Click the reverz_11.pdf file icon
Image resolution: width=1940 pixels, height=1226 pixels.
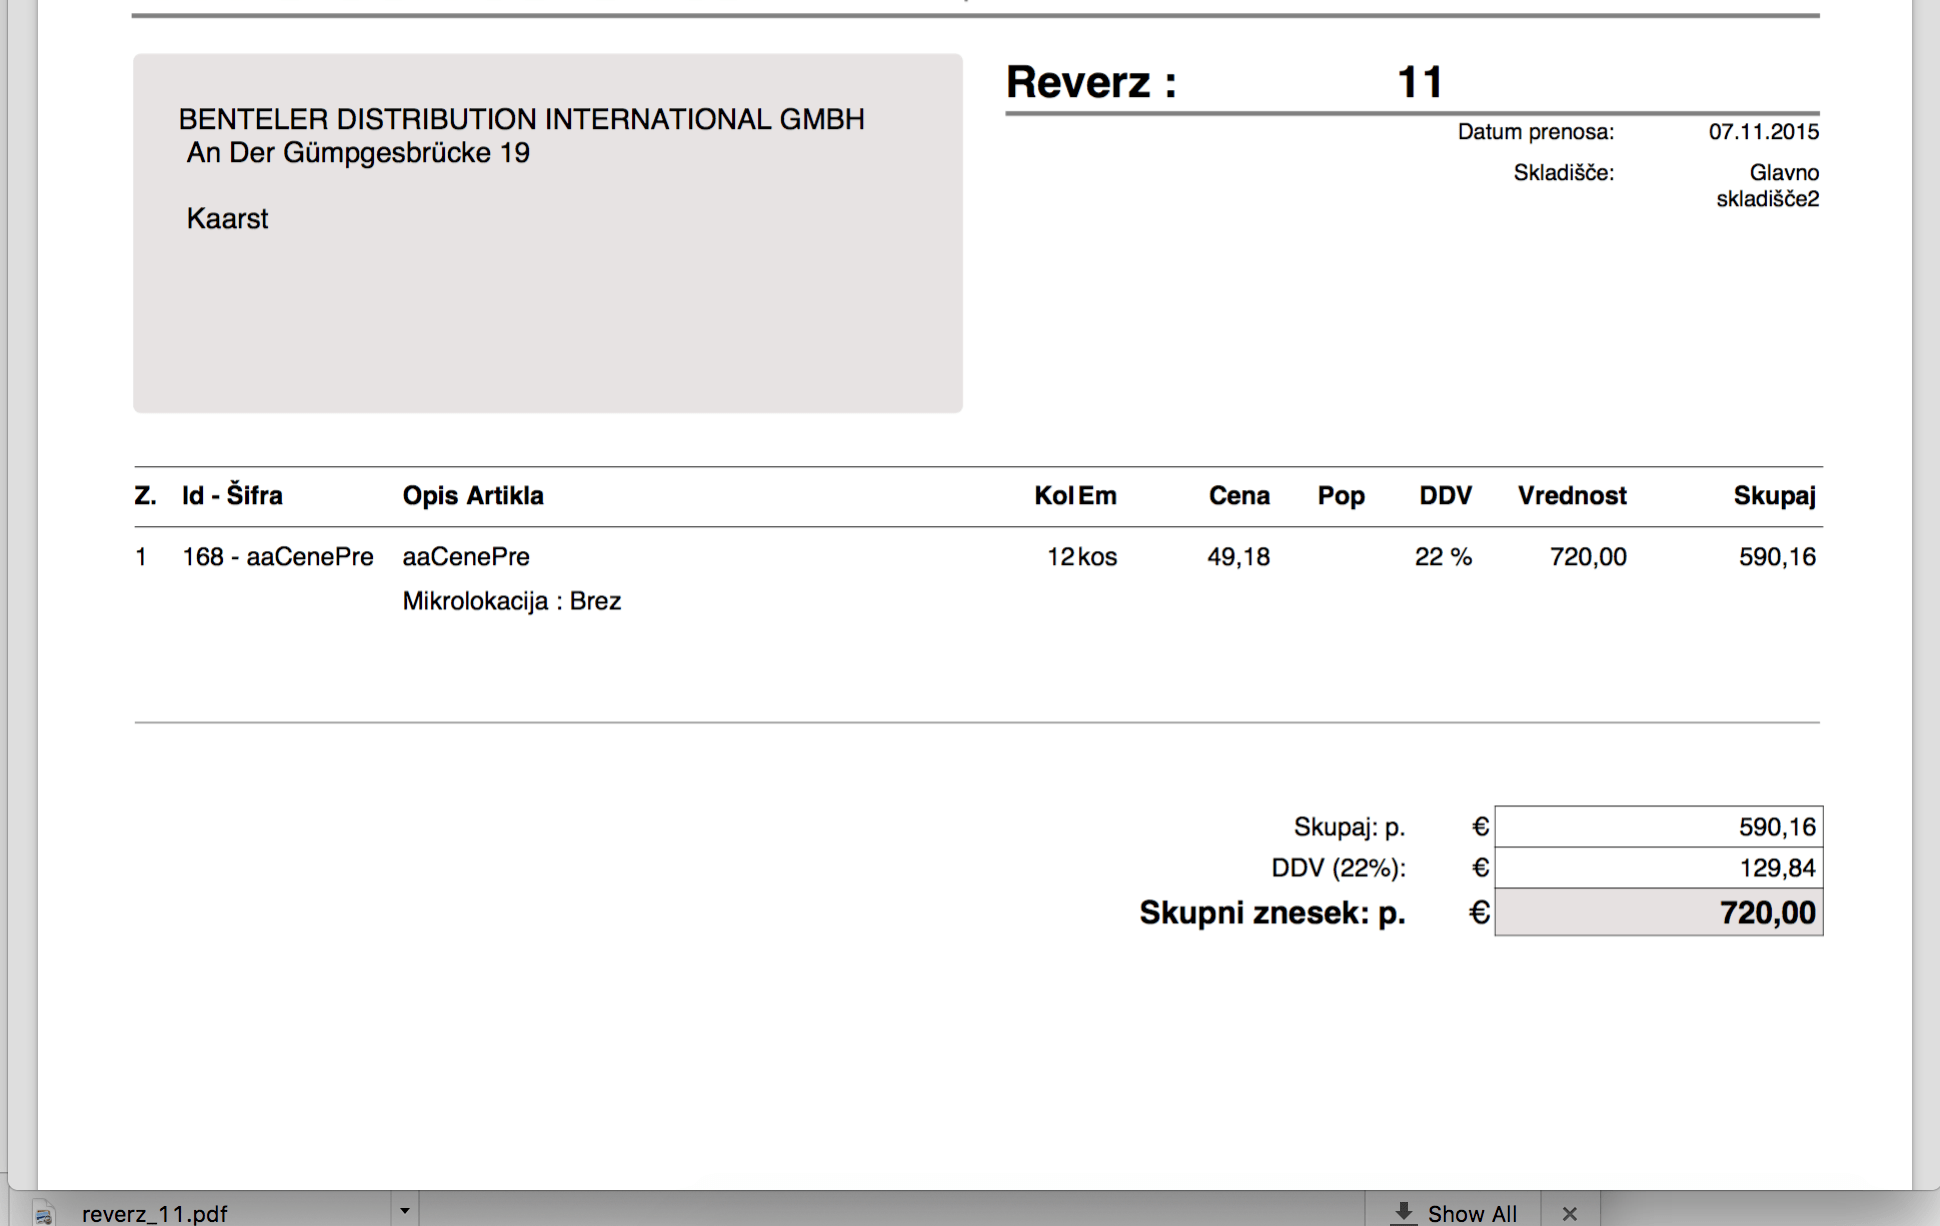(43, 1214)
